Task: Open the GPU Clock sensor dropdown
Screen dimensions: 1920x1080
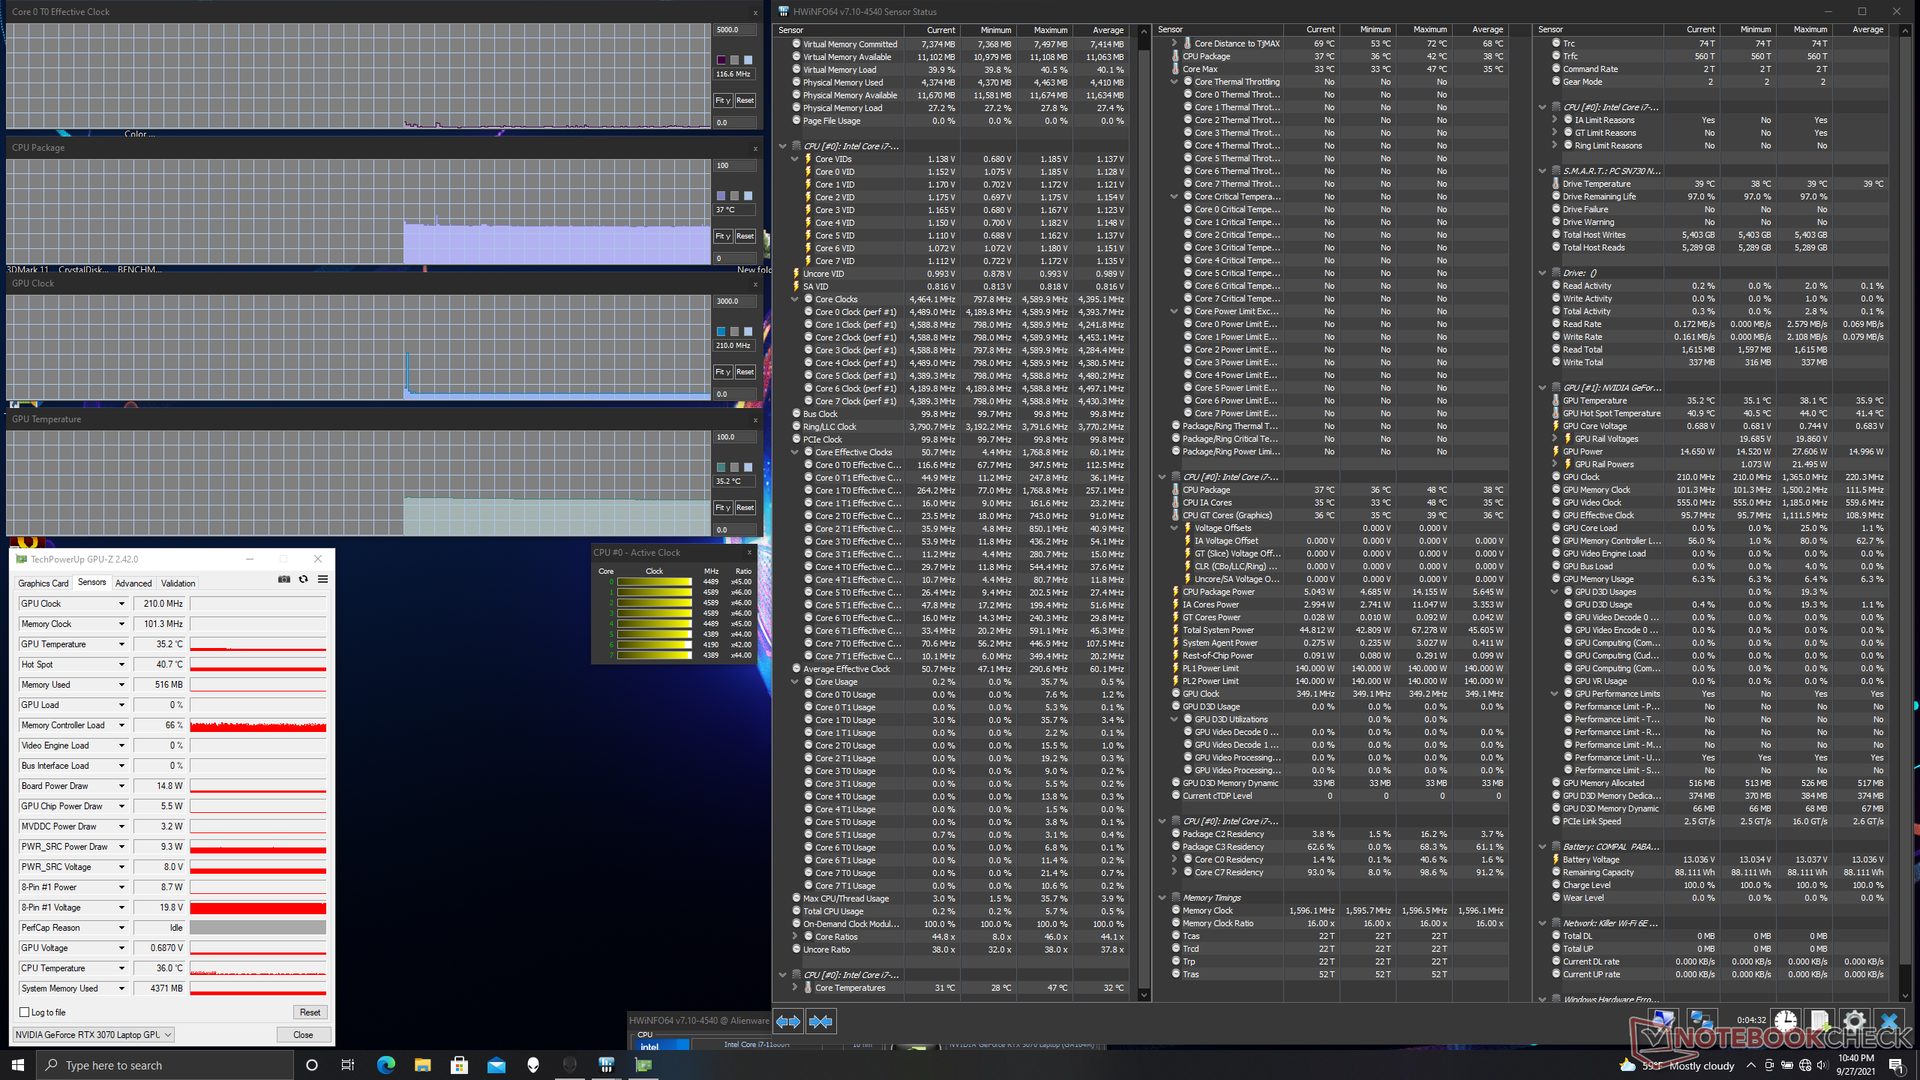Action: (x=122, y=604)
